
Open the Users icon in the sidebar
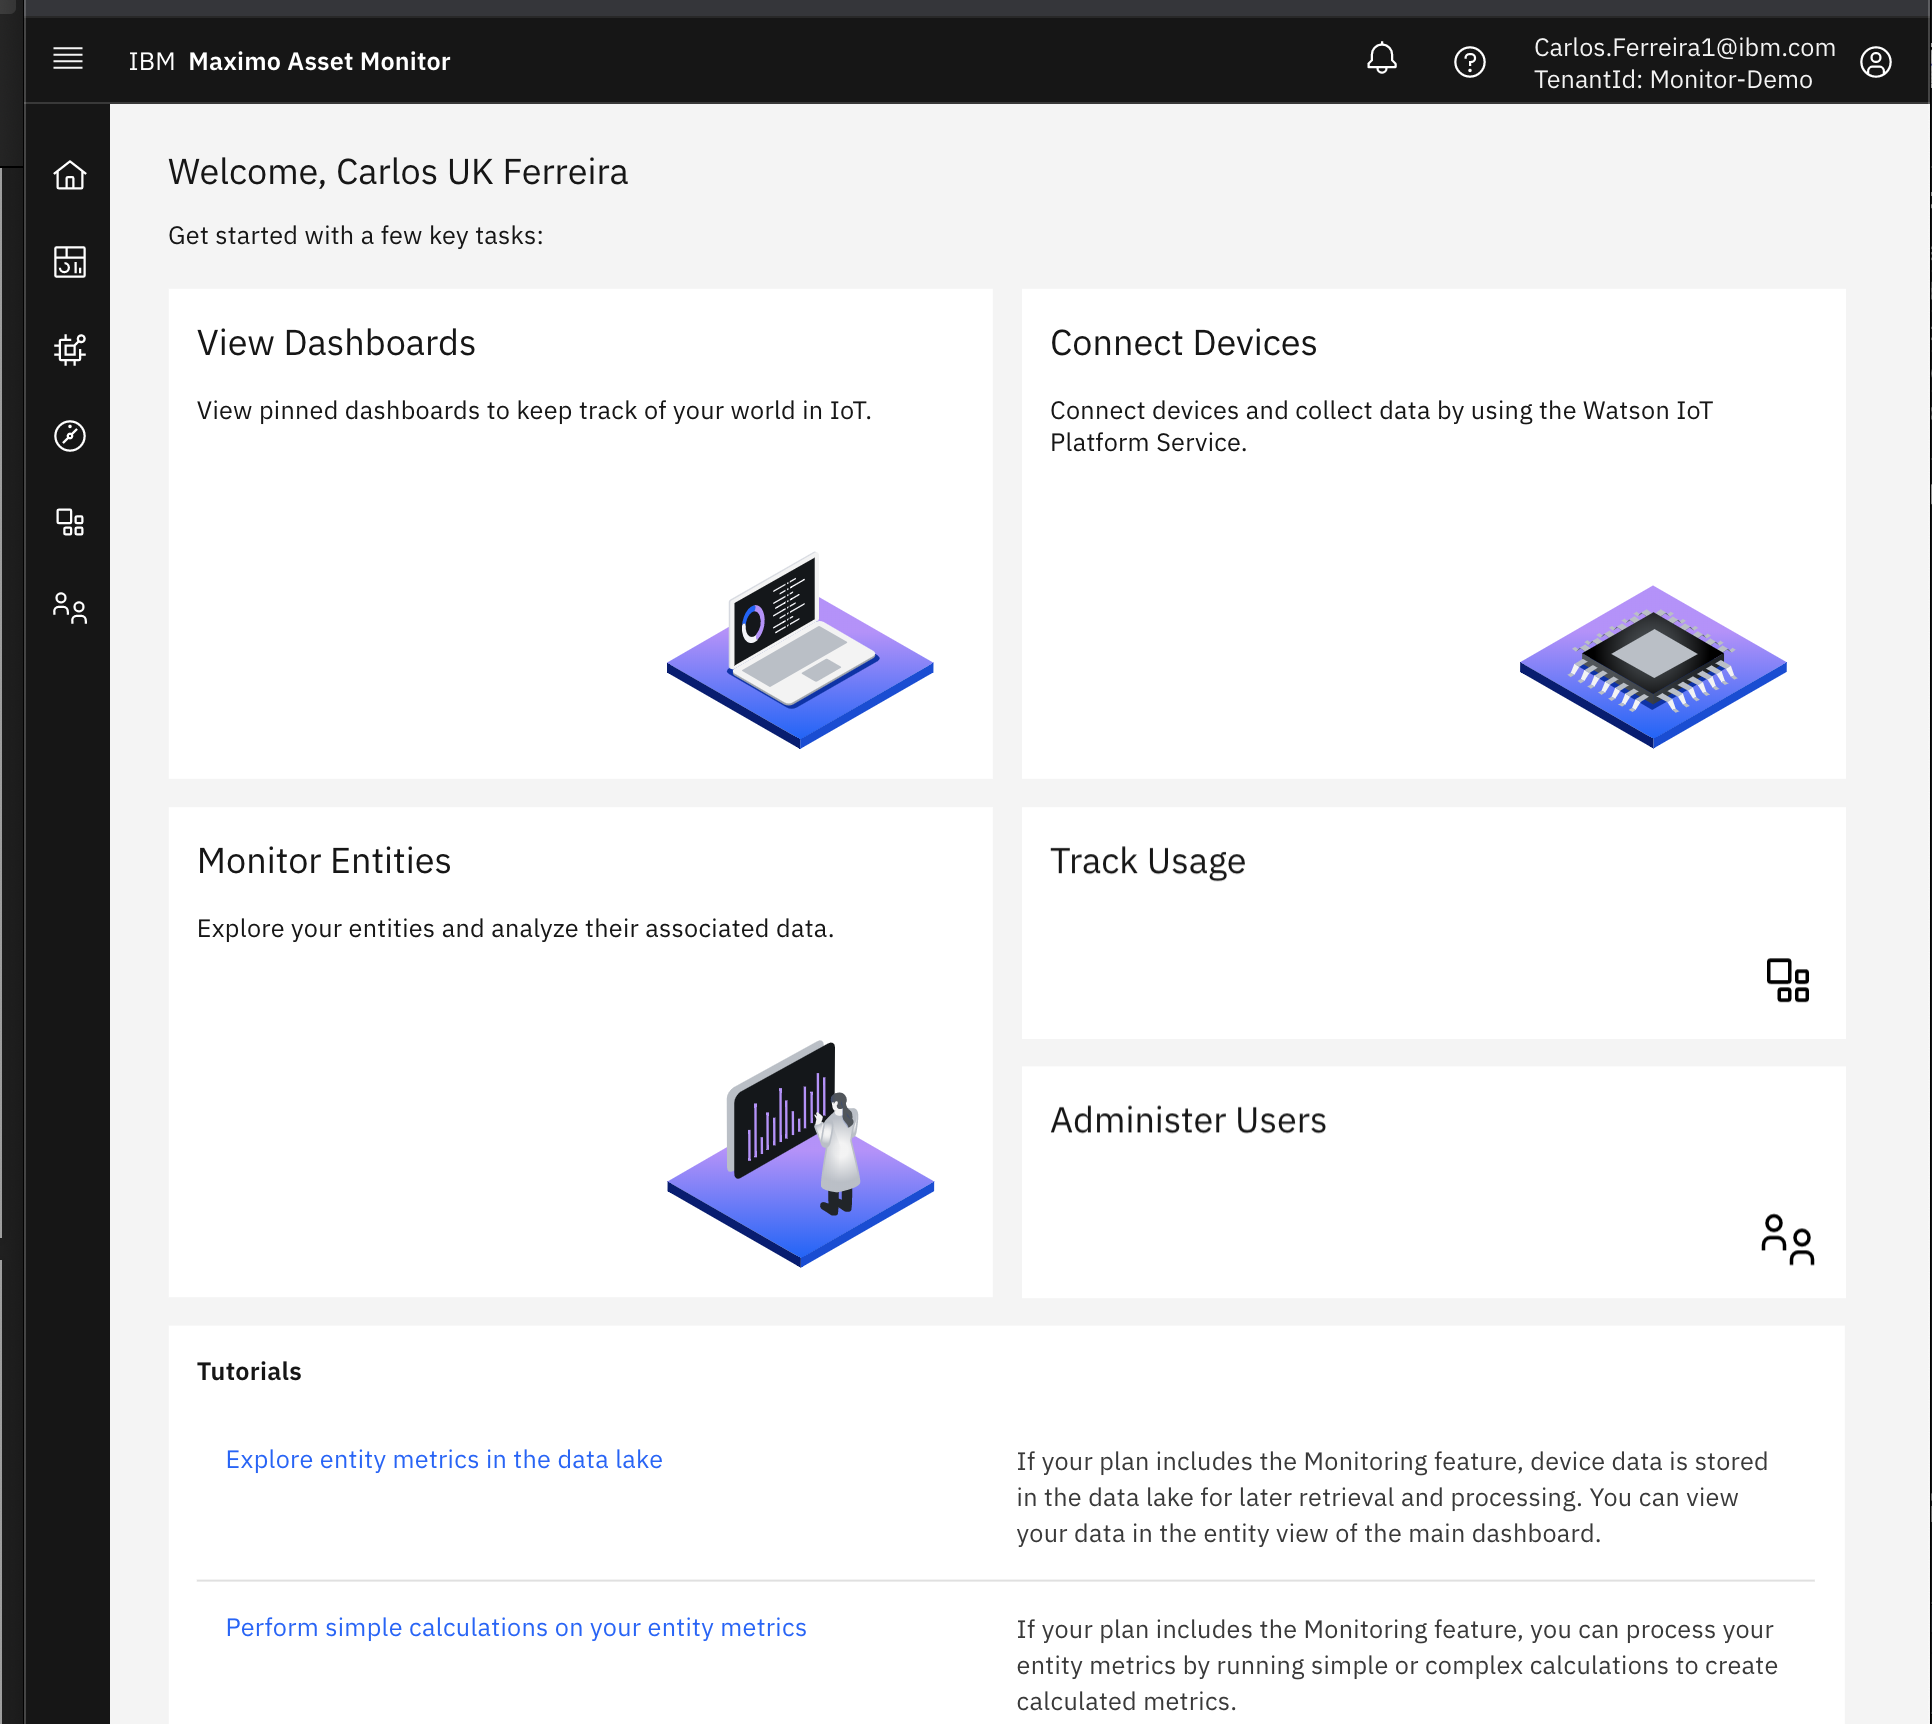69,608
